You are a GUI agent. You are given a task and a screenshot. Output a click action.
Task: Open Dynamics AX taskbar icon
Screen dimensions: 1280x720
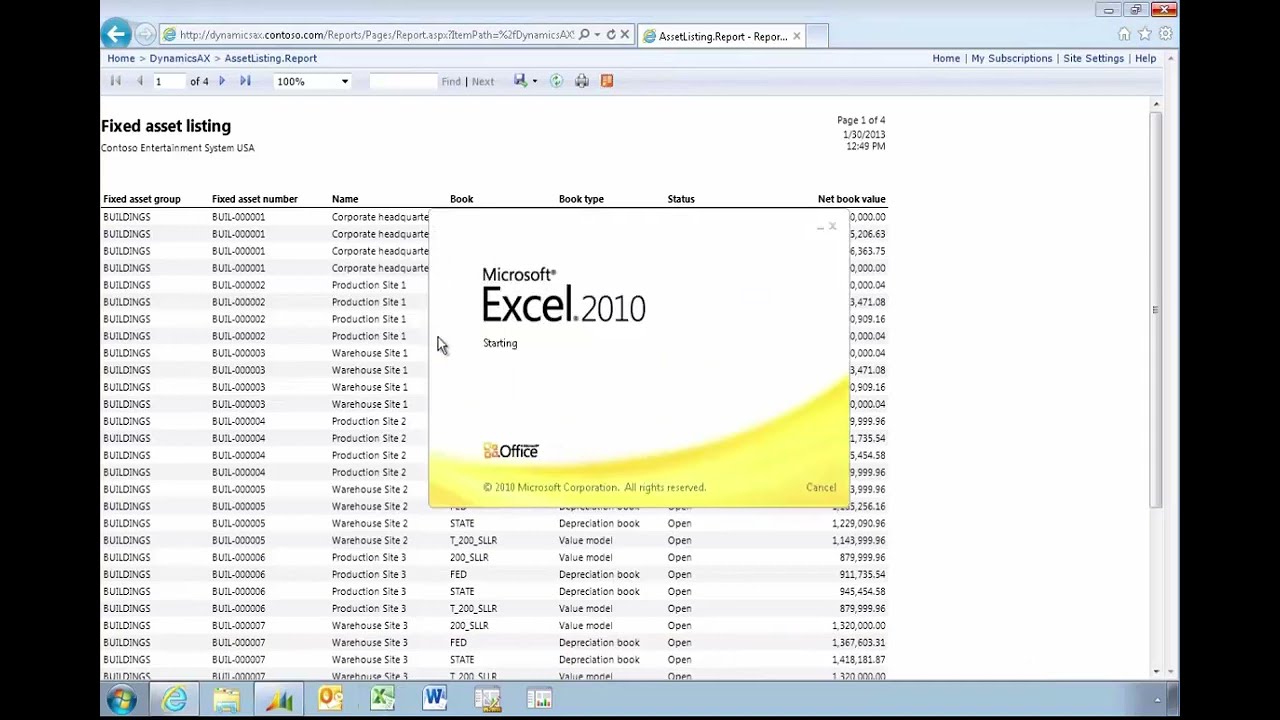[279, 700]
